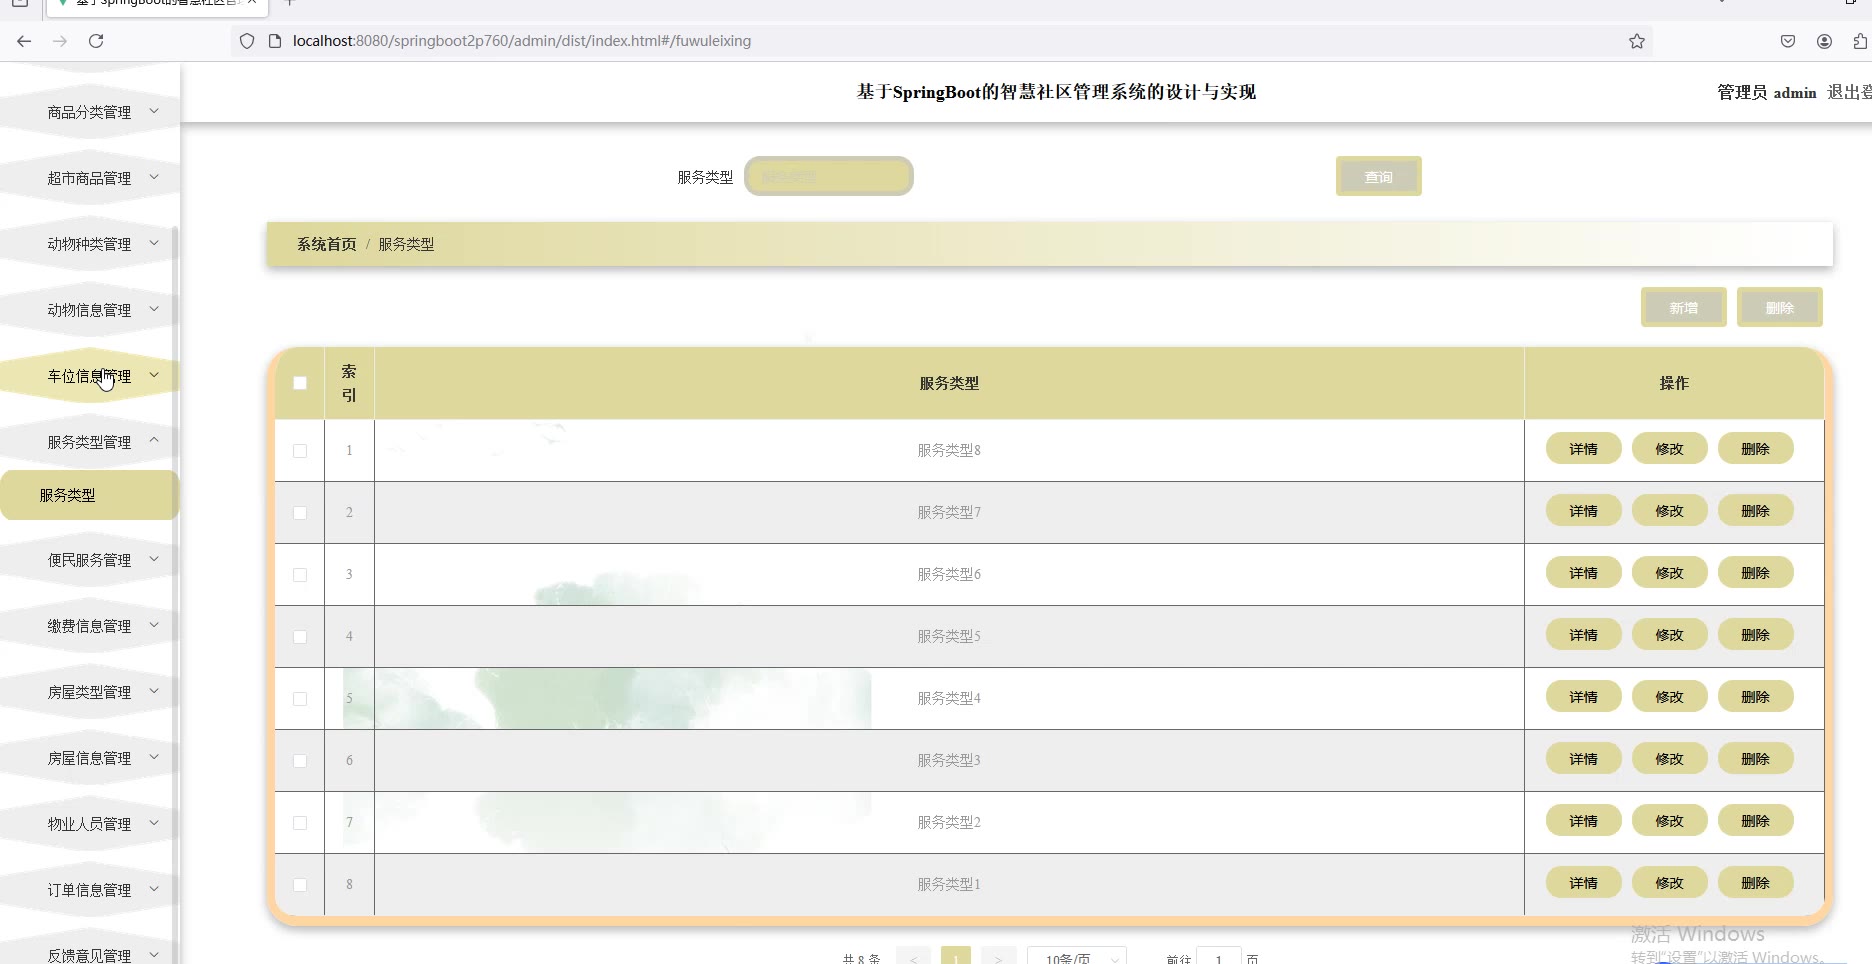
Task: Check the box for row 服务类型5
Action: pyautogui.click(x=300, y=637)
